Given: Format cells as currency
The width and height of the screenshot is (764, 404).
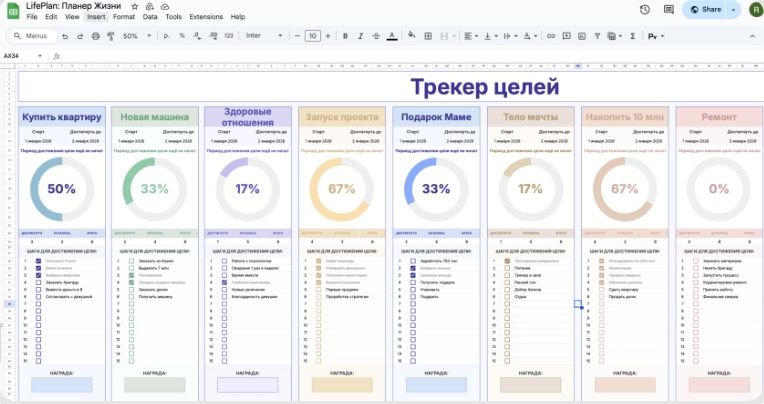Looking at the screenshot, I should pos(166,36).
